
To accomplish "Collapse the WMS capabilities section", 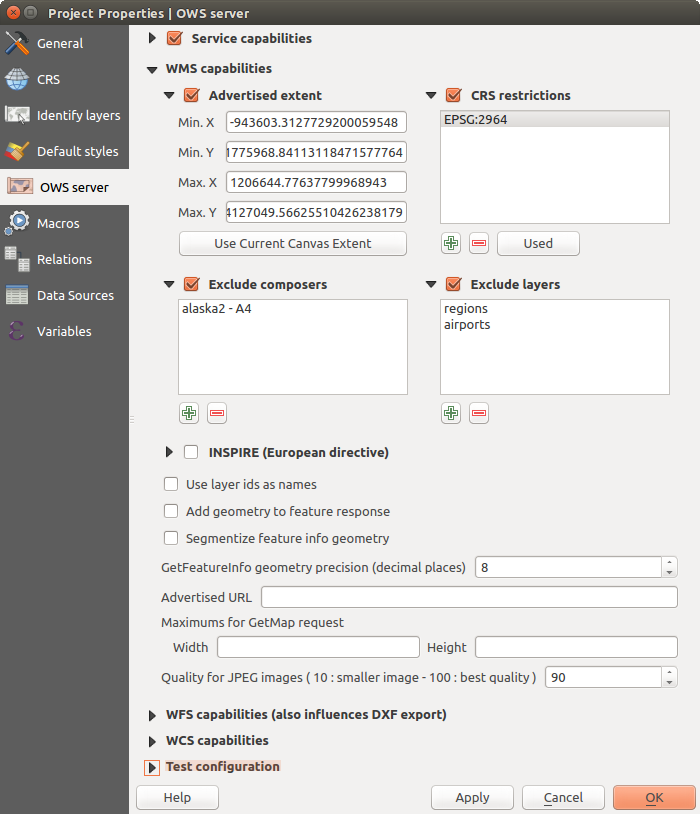I will coord(152,68).
